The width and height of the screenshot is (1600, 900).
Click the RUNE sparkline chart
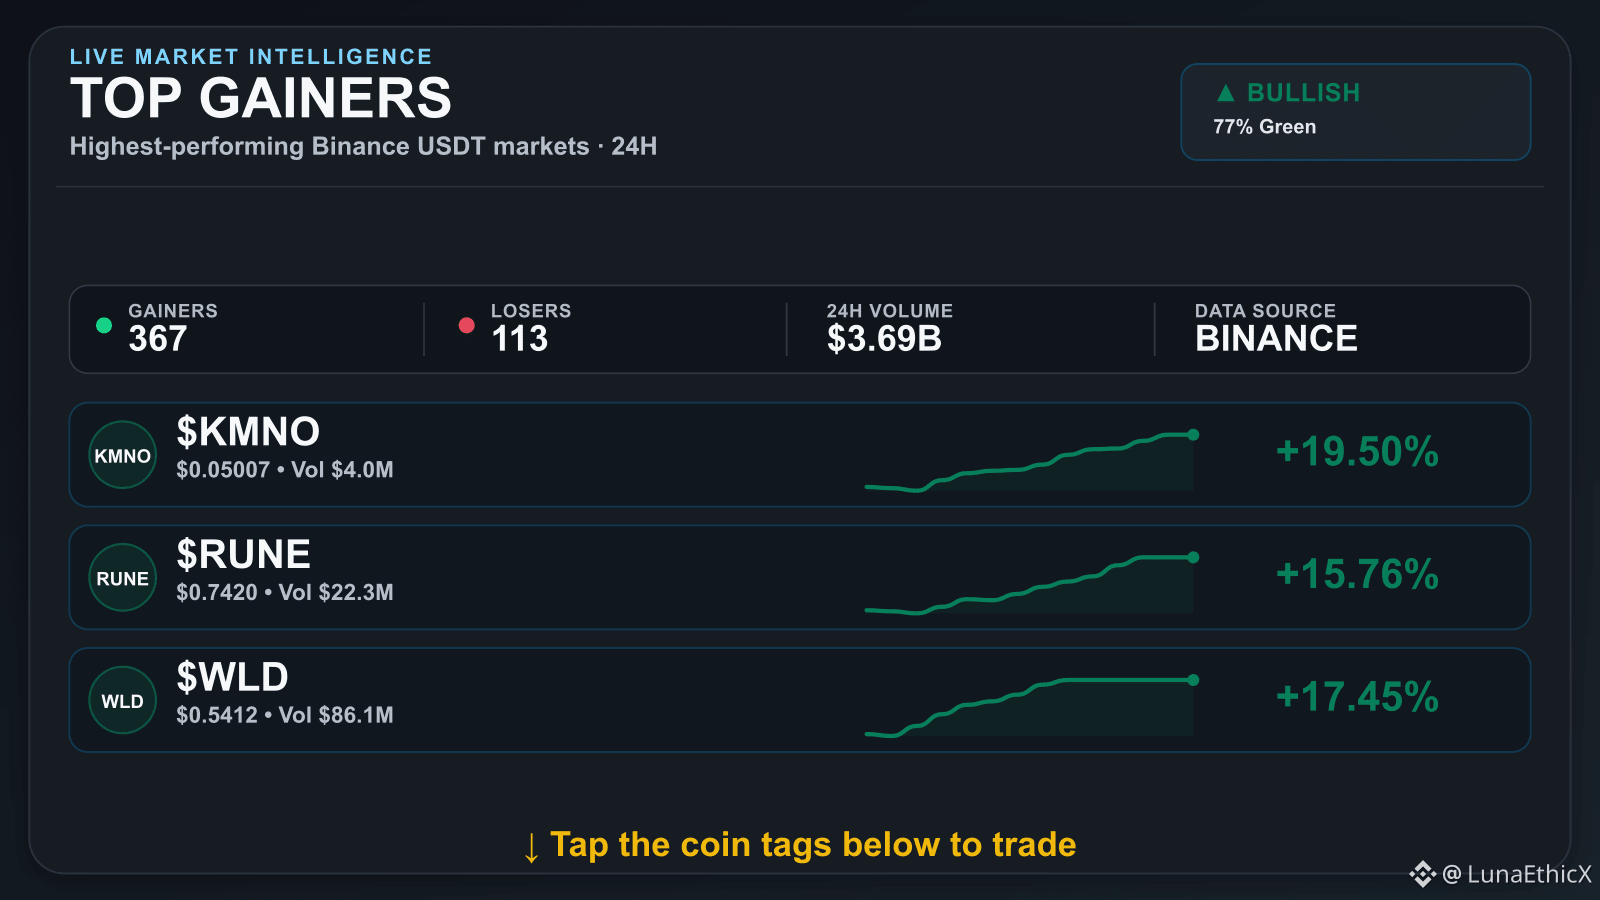coord(1030,585)
